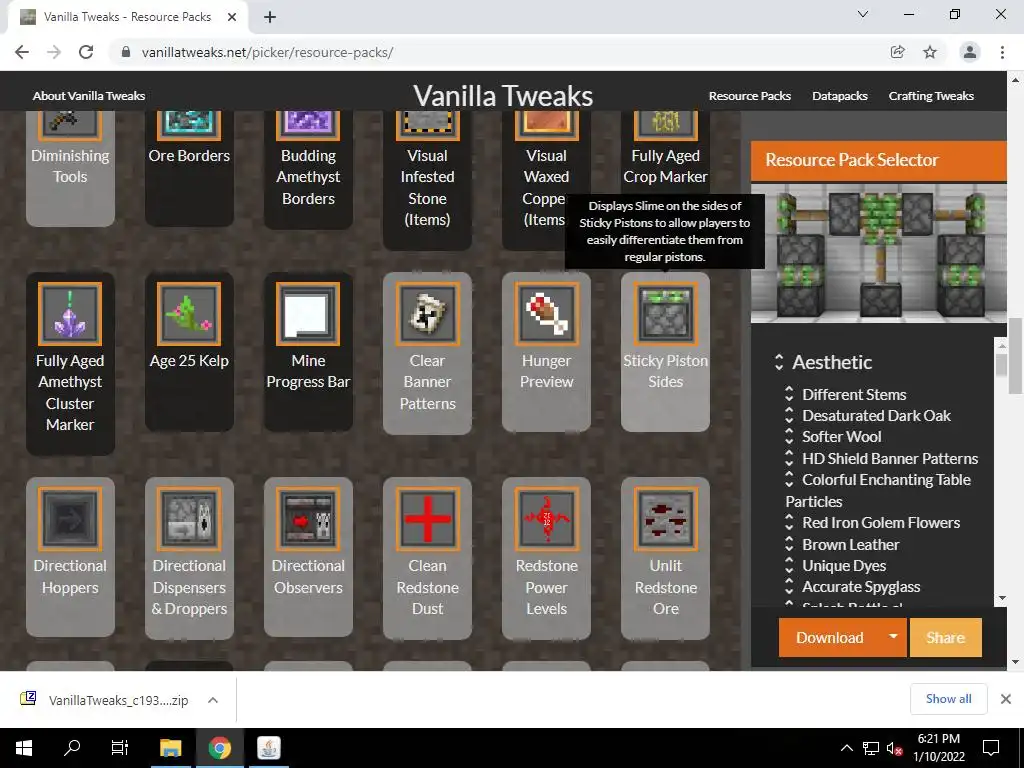This screenshot has height=768, width=1024.
Task: Click the Accurate Spyglass list entry
Action: pyautogui.click(x=861, y=586)
